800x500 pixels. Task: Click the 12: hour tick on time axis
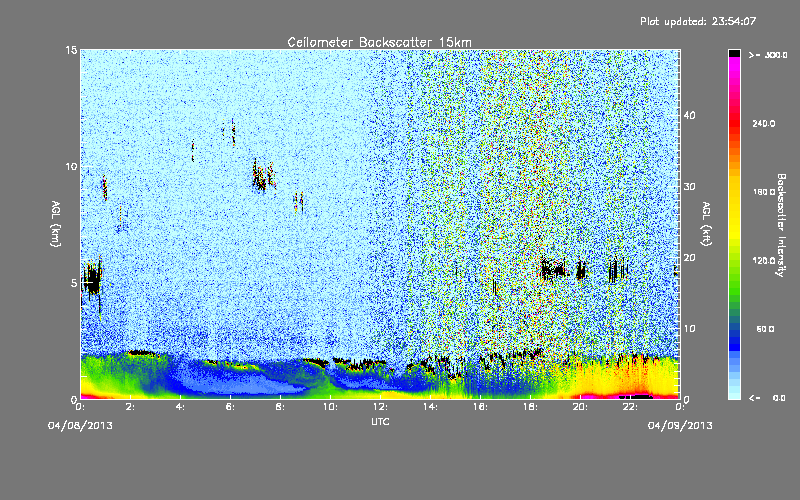pyautogui.click(x=380, y=407)
